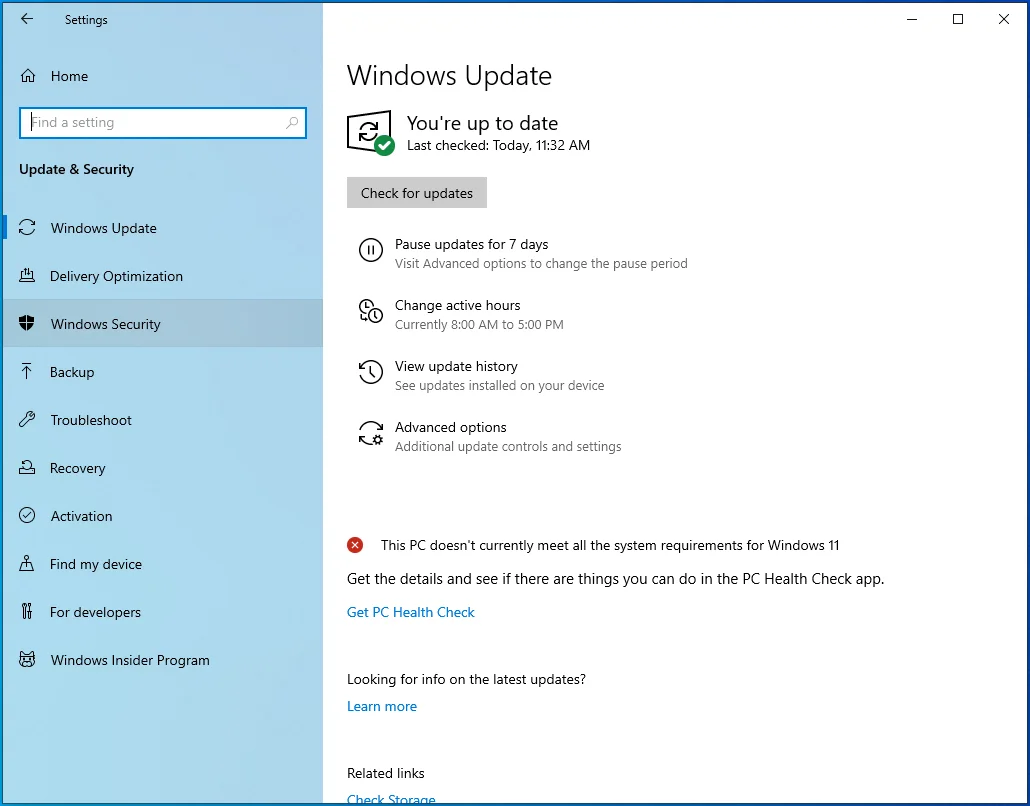Click the Check Storage link
The height and width of the screenshot is (806, 1030).
(391, 799)
